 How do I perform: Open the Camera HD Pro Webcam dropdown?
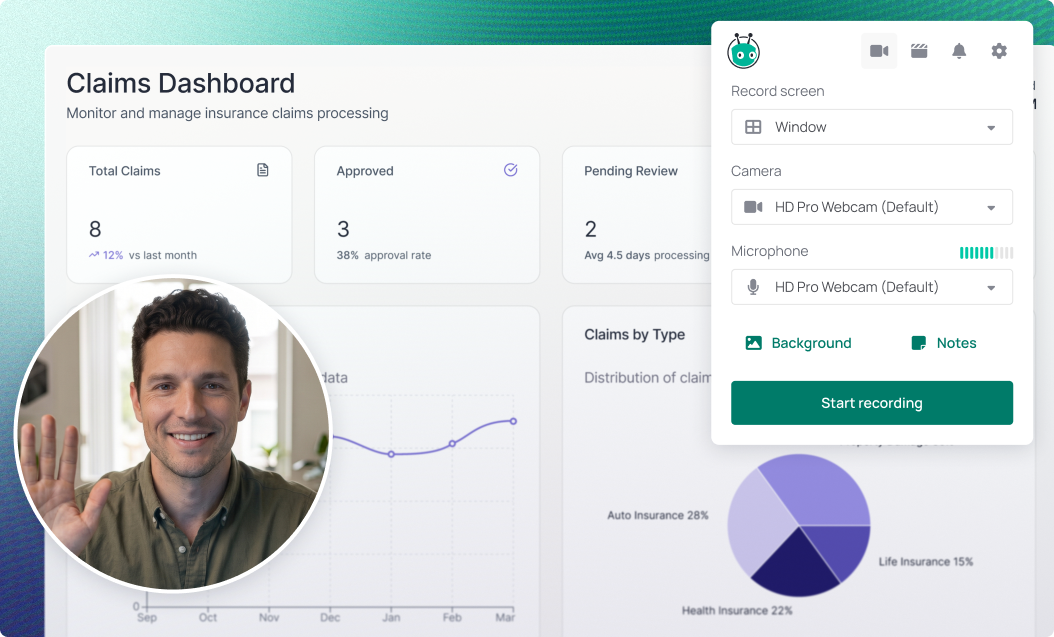(x=872, y=207)
